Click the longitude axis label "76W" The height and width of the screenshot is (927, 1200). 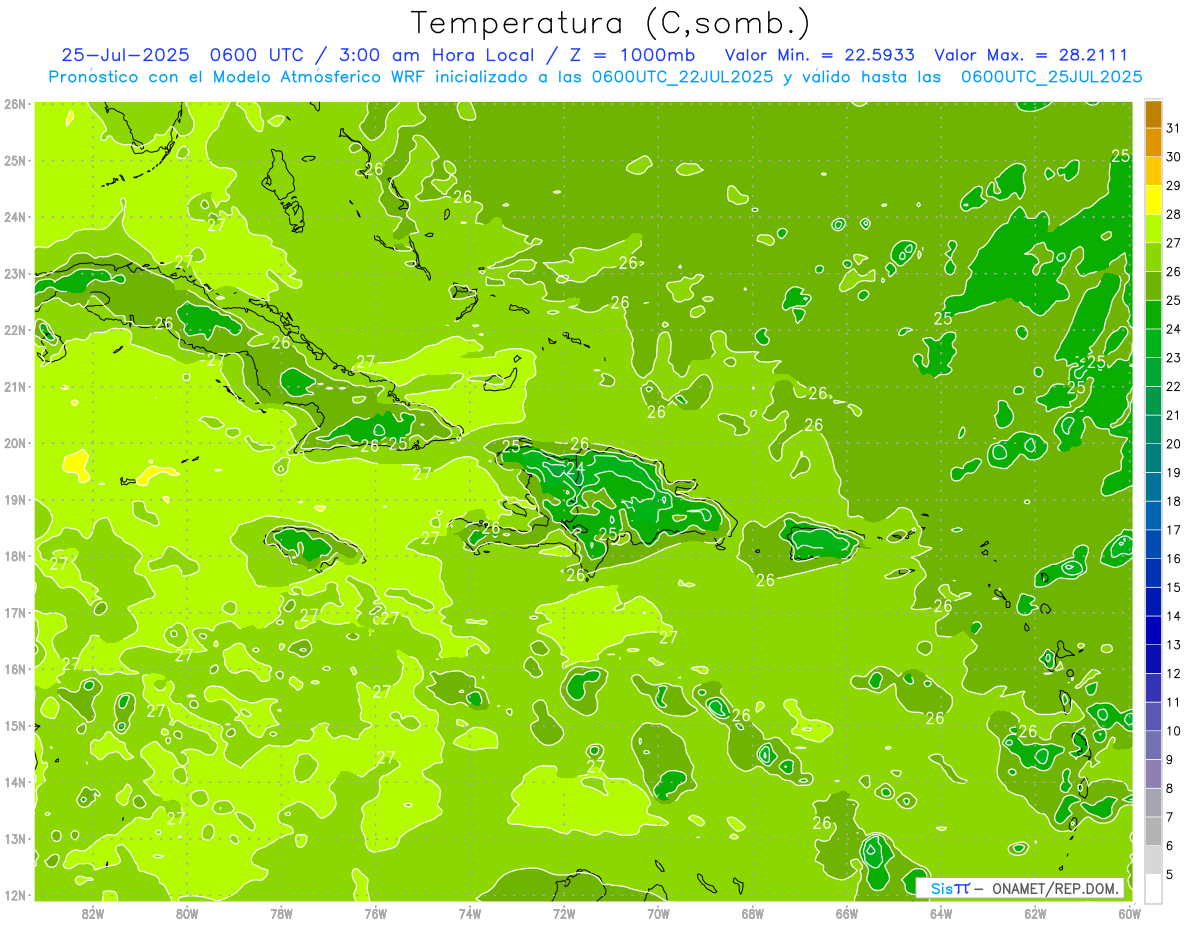[375, 913]
